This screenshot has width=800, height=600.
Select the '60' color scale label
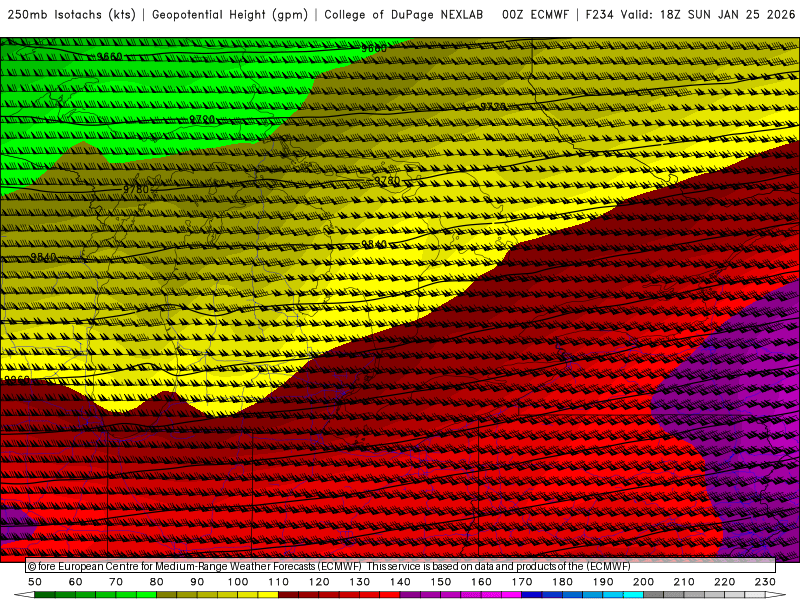coord(76,582)
